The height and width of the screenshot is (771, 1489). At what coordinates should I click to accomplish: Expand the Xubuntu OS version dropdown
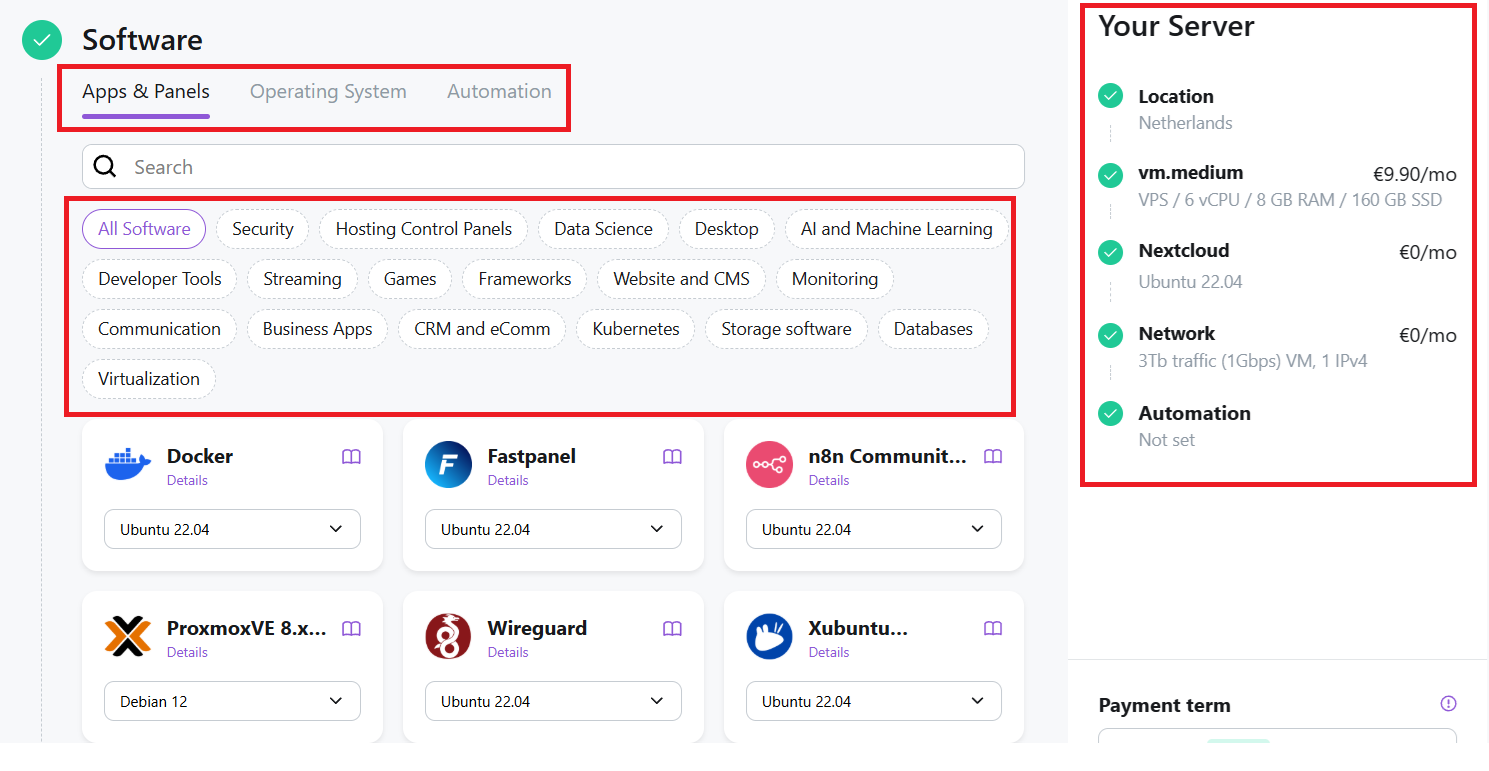pyautogui.click(x=873, y=701)
